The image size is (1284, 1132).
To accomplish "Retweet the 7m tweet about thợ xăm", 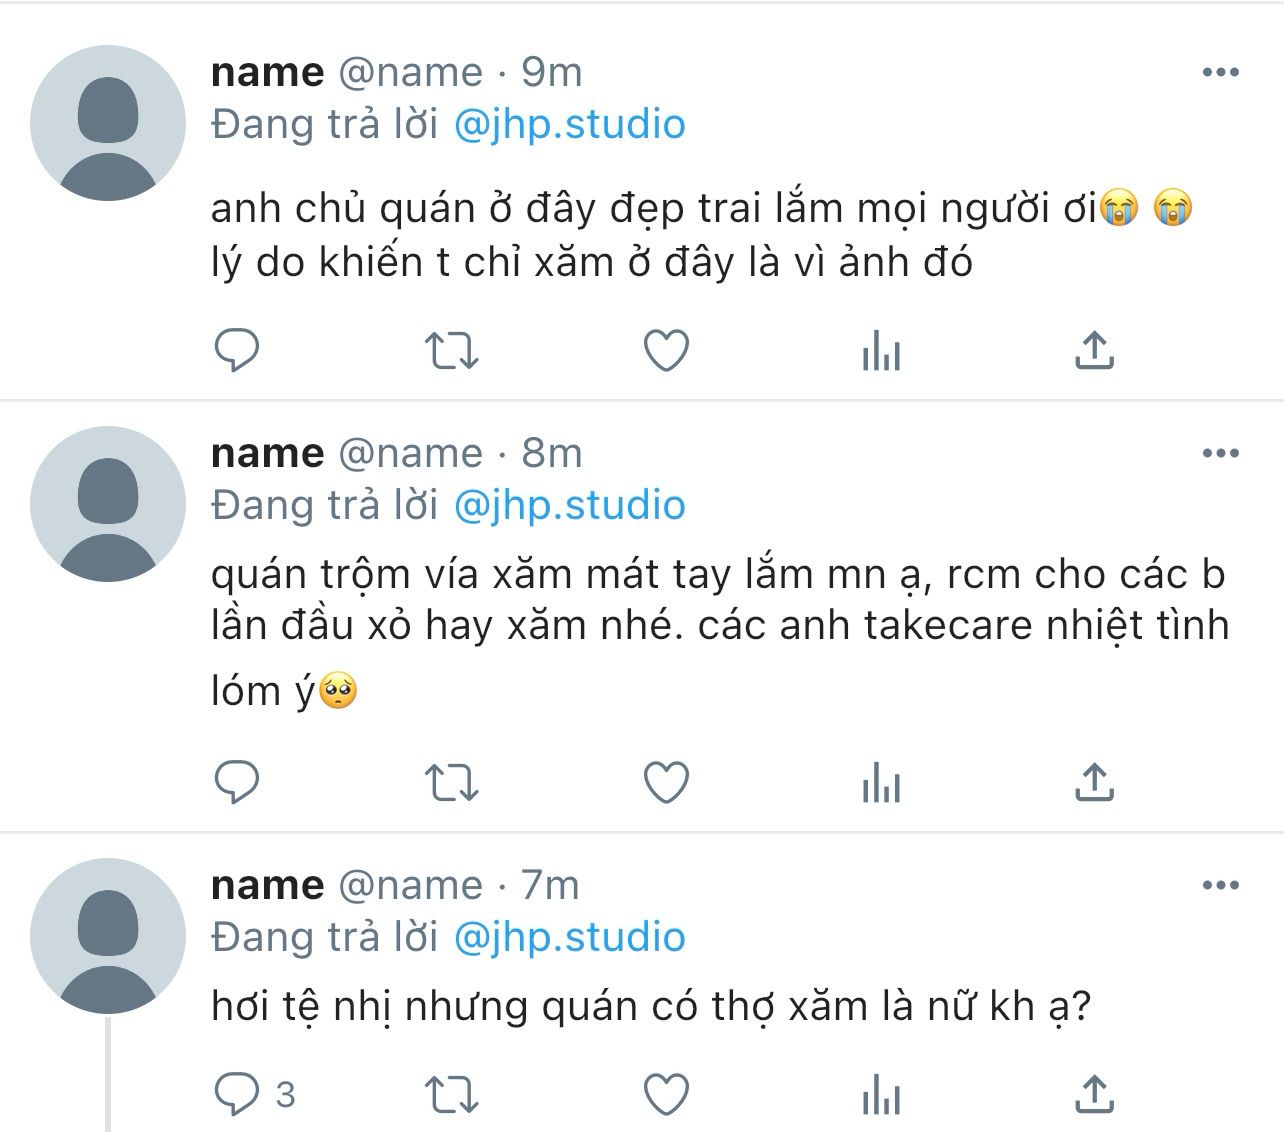I will (452, 1095).
